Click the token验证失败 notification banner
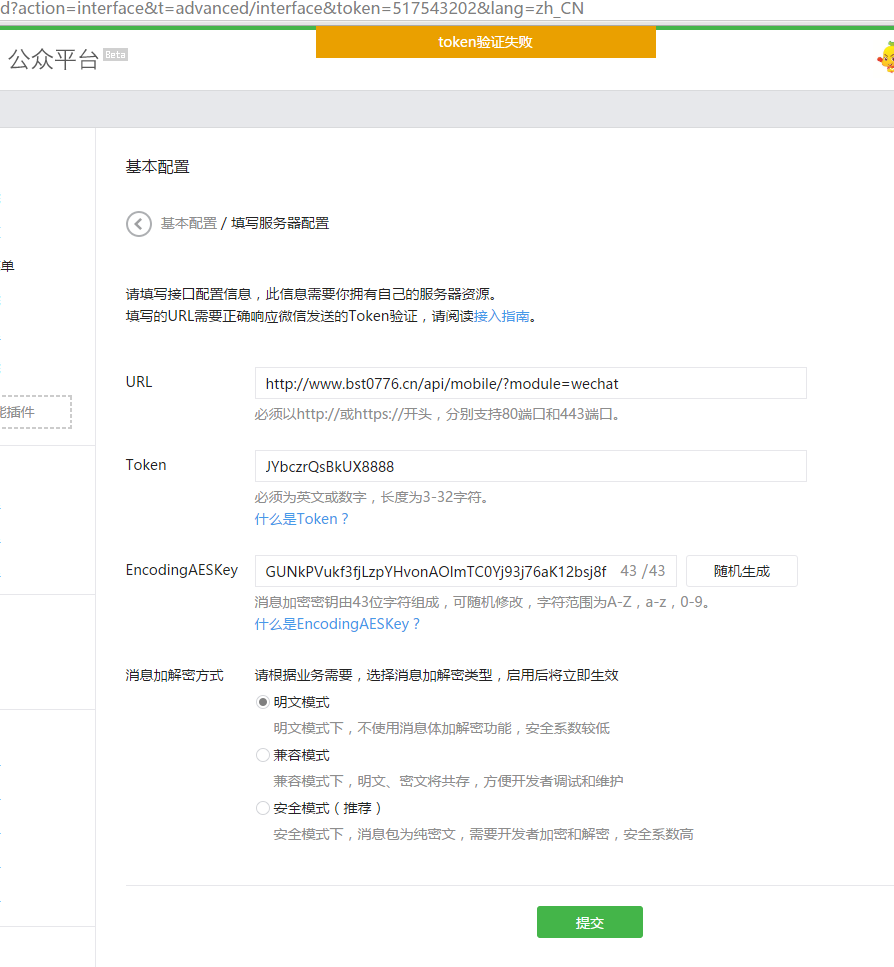Viewport: 894px width, 967px height. 486,42
